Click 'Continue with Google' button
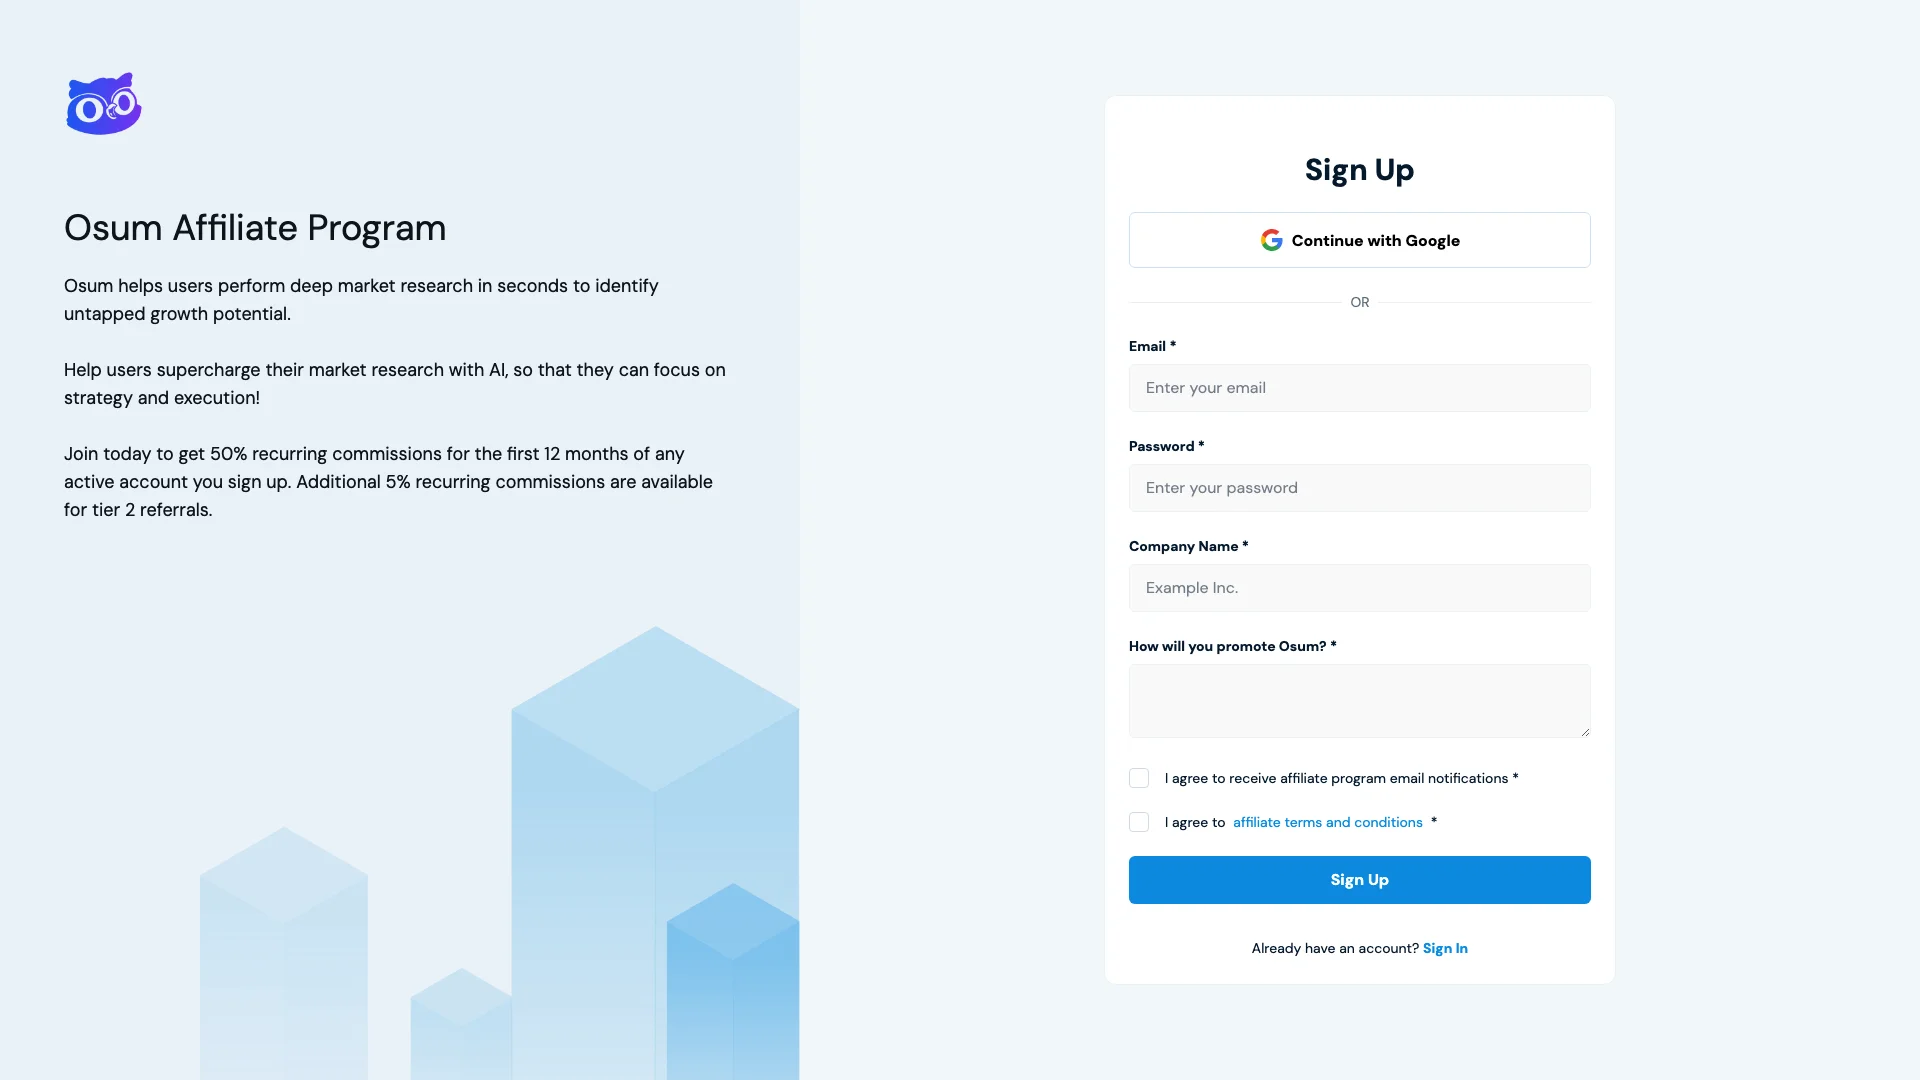This screenshot has width=1920, height=1080. (1360, 239)
